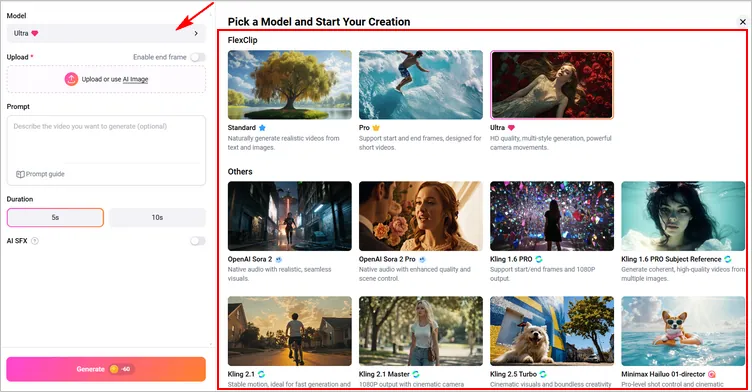
Task: Select the Kling 2.1 cyclist thumbnail
Action: tap(290, 331)
